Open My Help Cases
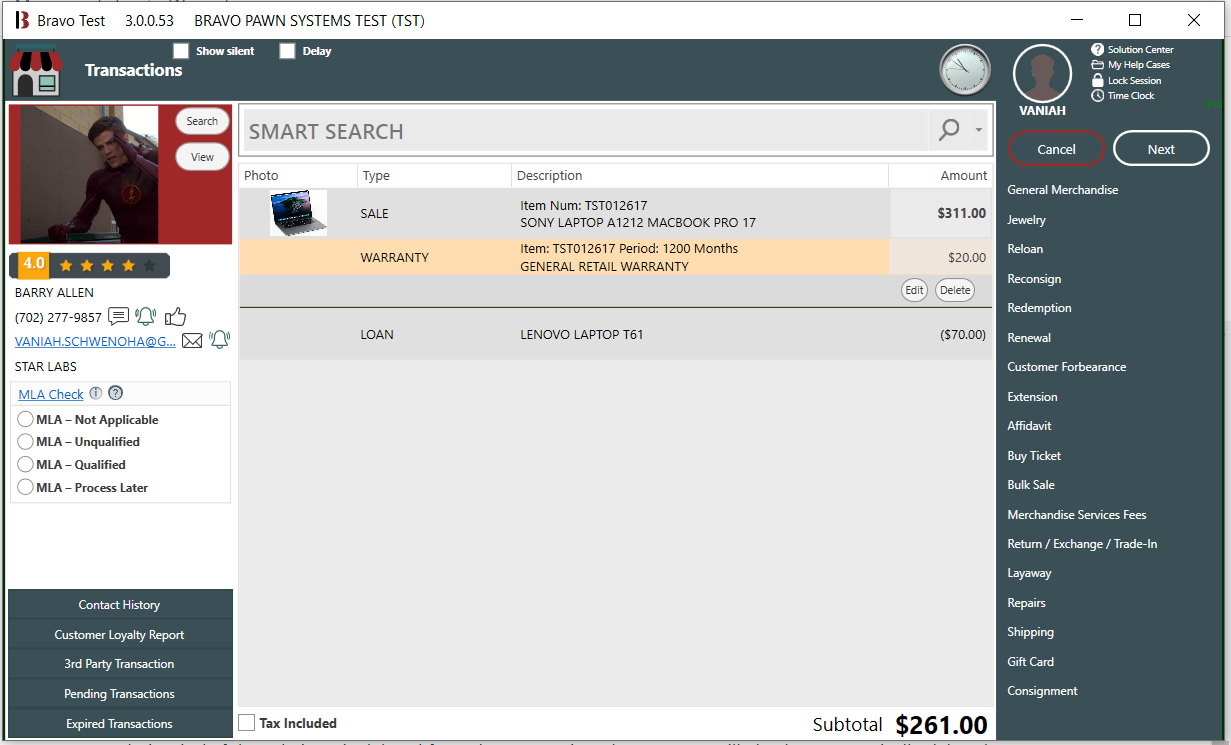 [x=1130, y=65]
